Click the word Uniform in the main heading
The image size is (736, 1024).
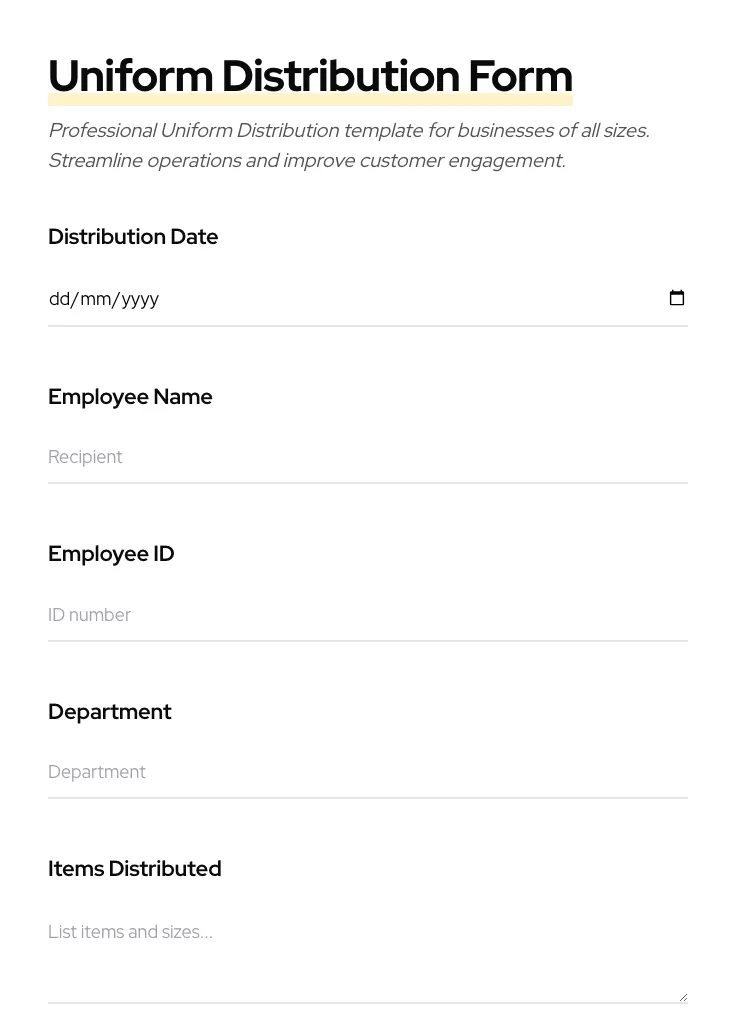click(x=130, y=77)
